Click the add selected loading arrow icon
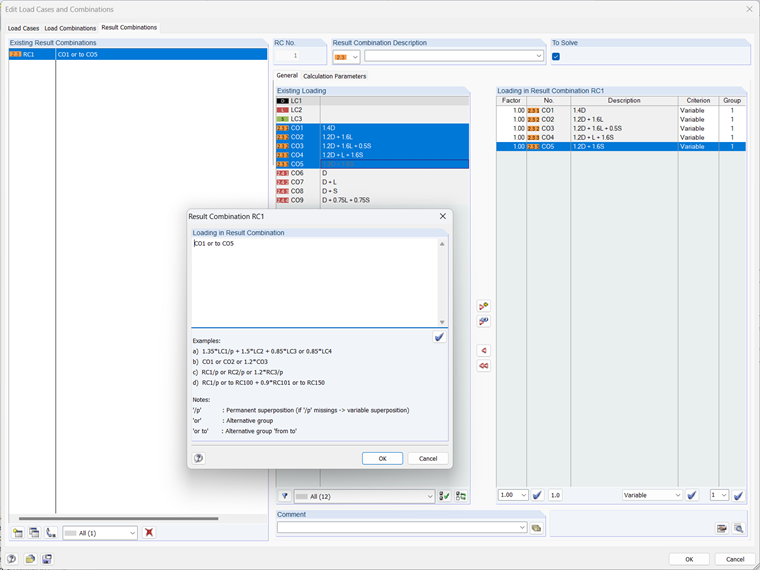Image resolution: width=760 pixels, height=570 pixels. pos(483,306)
